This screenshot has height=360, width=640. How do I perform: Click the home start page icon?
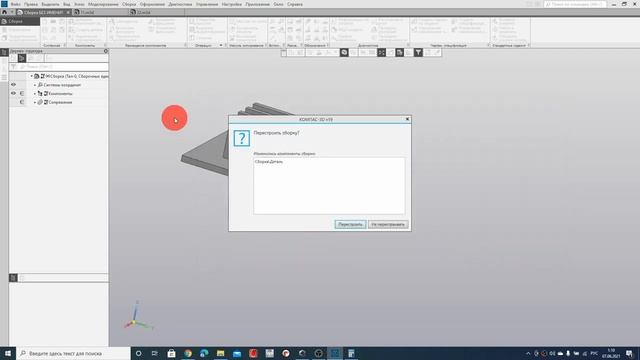point(4,12)
